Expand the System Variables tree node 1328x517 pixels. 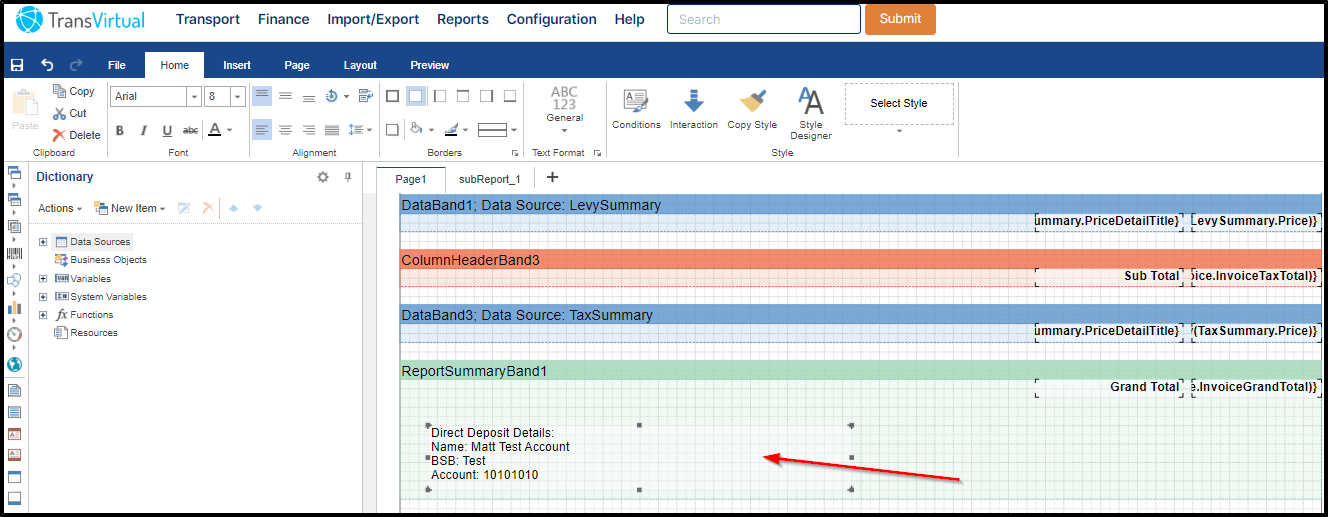click(x=43, y=297)
